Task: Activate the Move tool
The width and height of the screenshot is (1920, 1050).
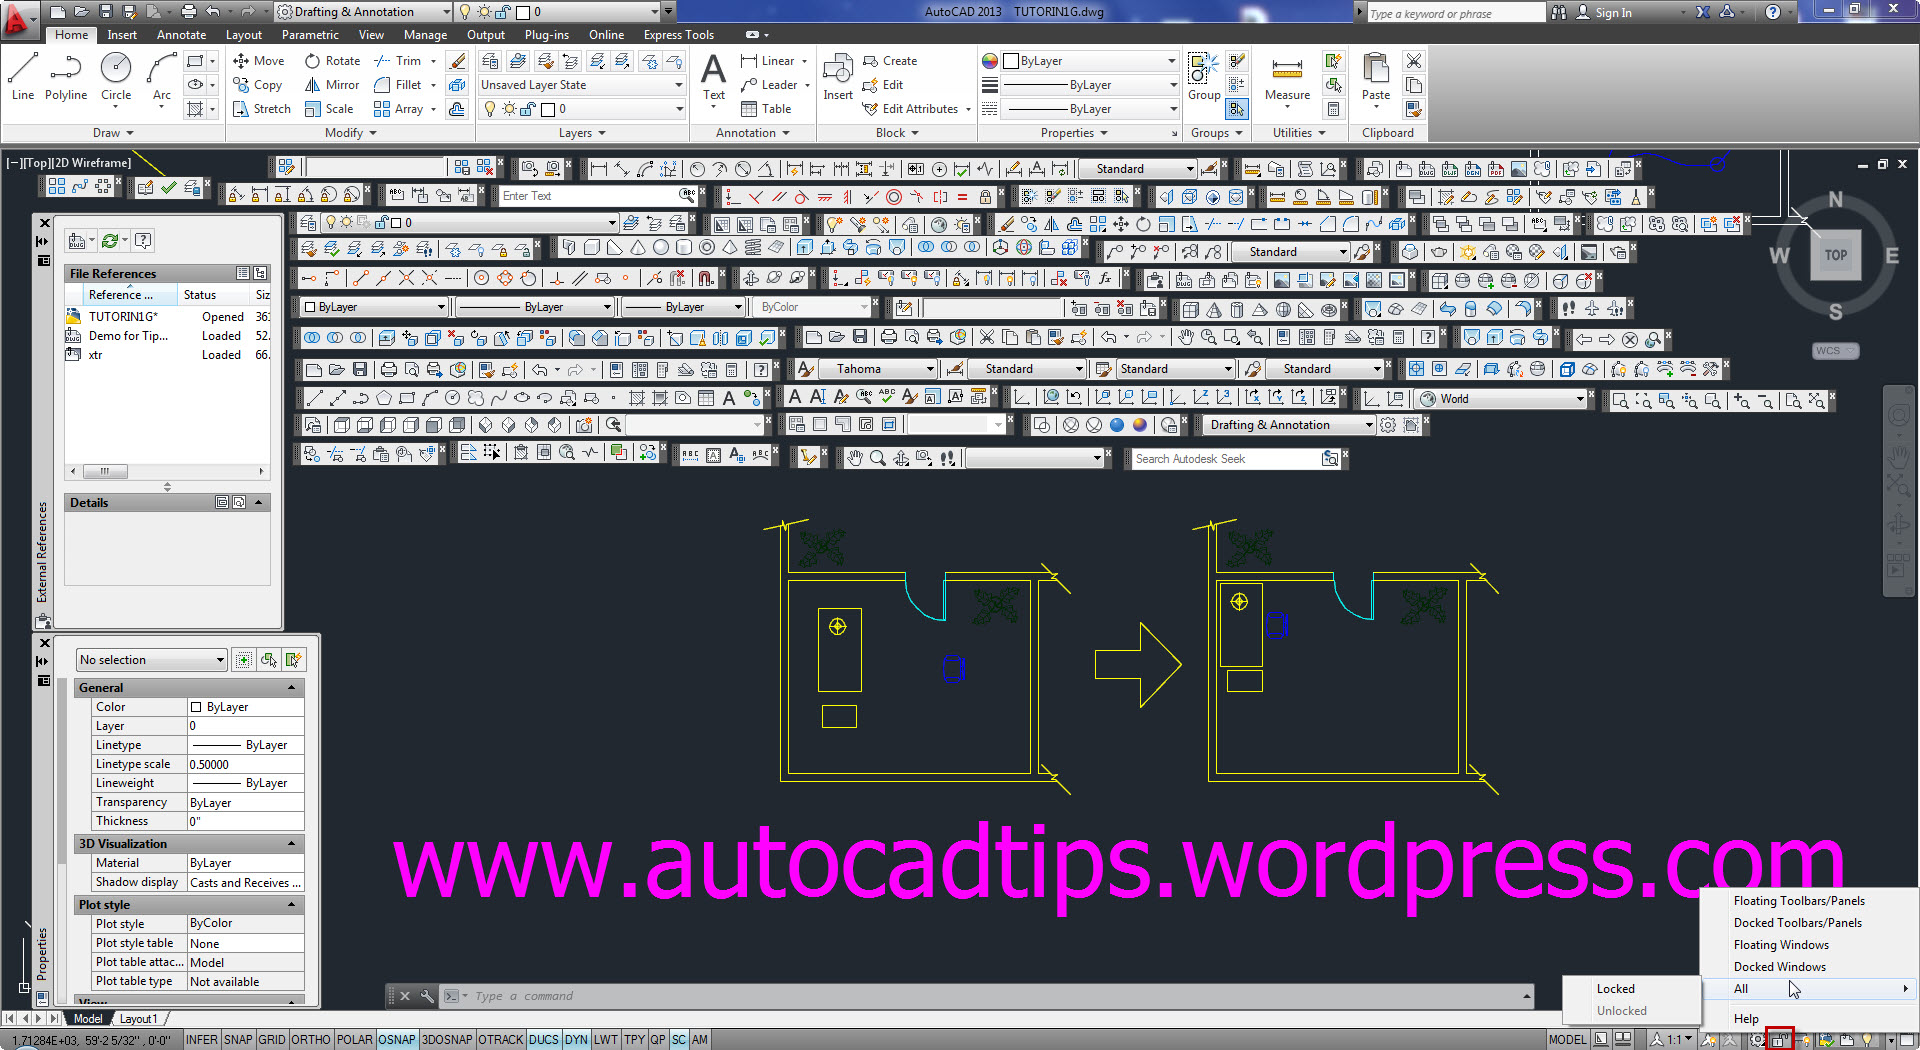Action: pos(258,60)
